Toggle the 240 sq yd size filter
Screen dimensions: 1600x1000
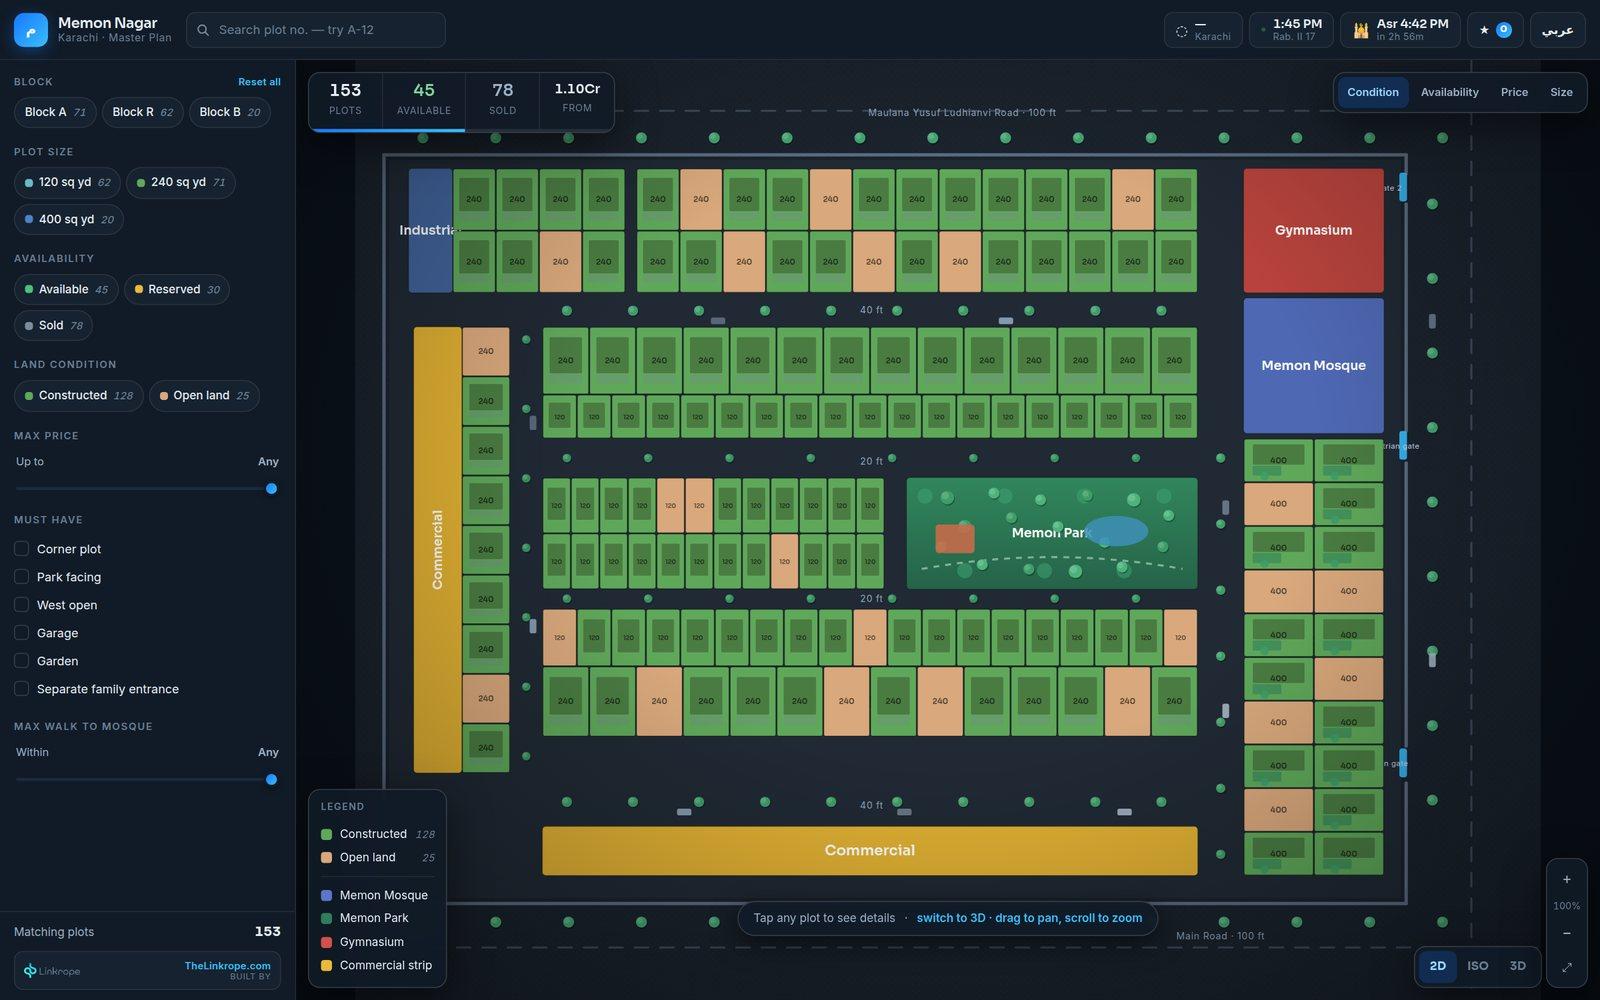coord(180,182)
